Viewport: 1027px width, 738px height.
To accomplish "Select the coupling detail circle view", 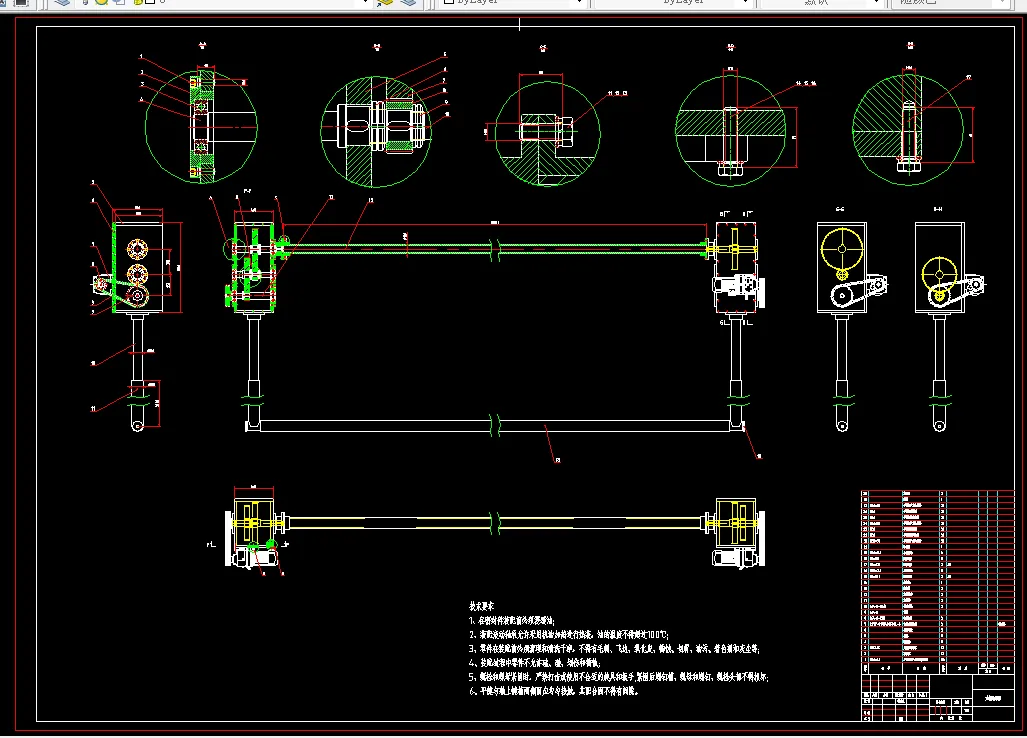I will pyautogui.click(x=376, y=132).
